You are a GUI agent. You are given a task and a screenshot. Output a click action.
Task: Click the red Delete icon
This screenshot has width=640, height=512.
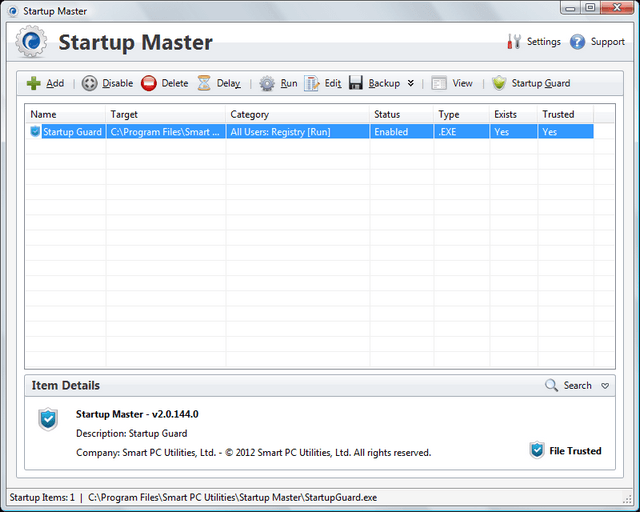coord(149,84)
